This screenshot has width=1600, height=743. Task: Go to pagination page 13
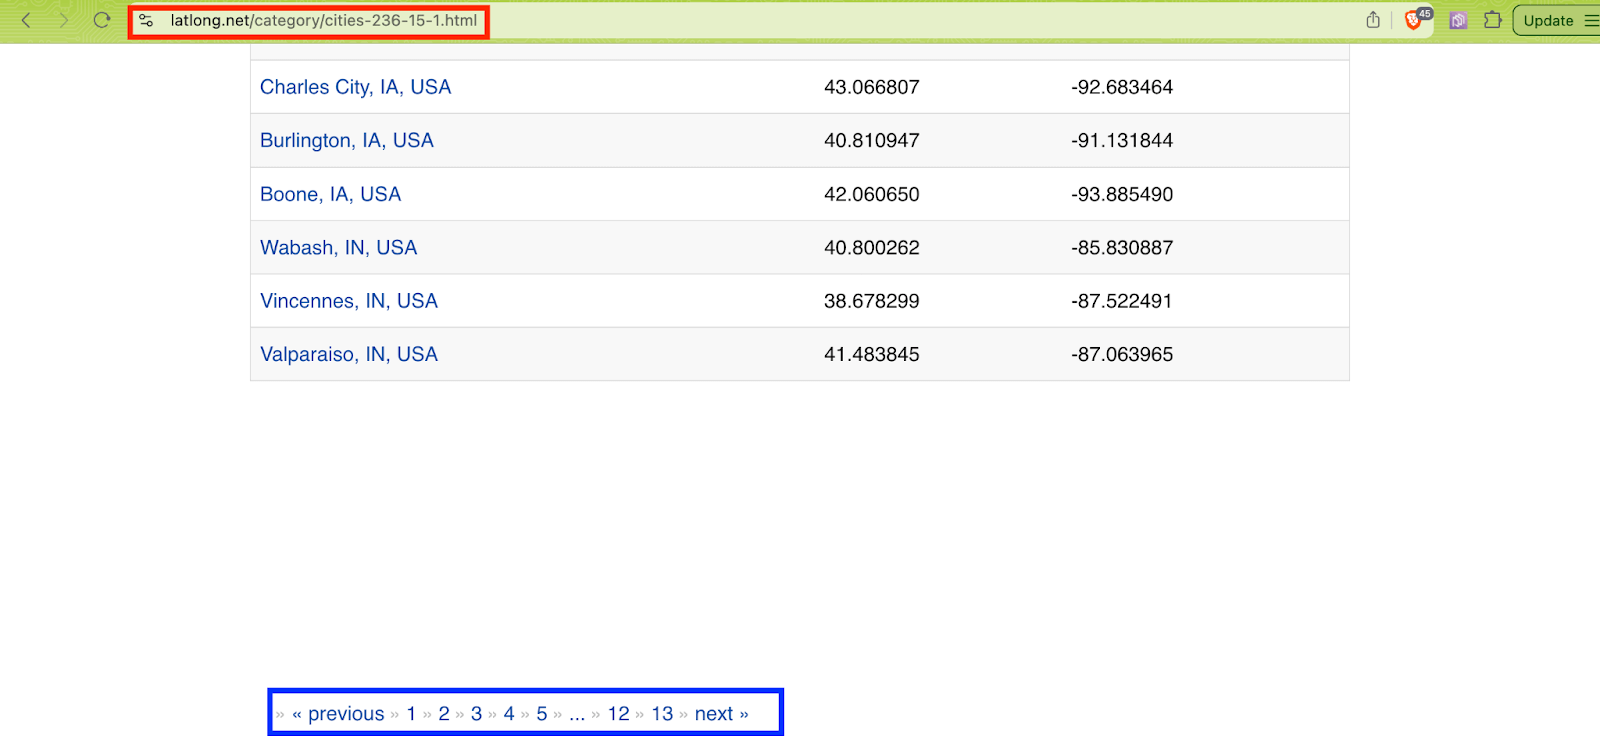[x=663, y=714]
